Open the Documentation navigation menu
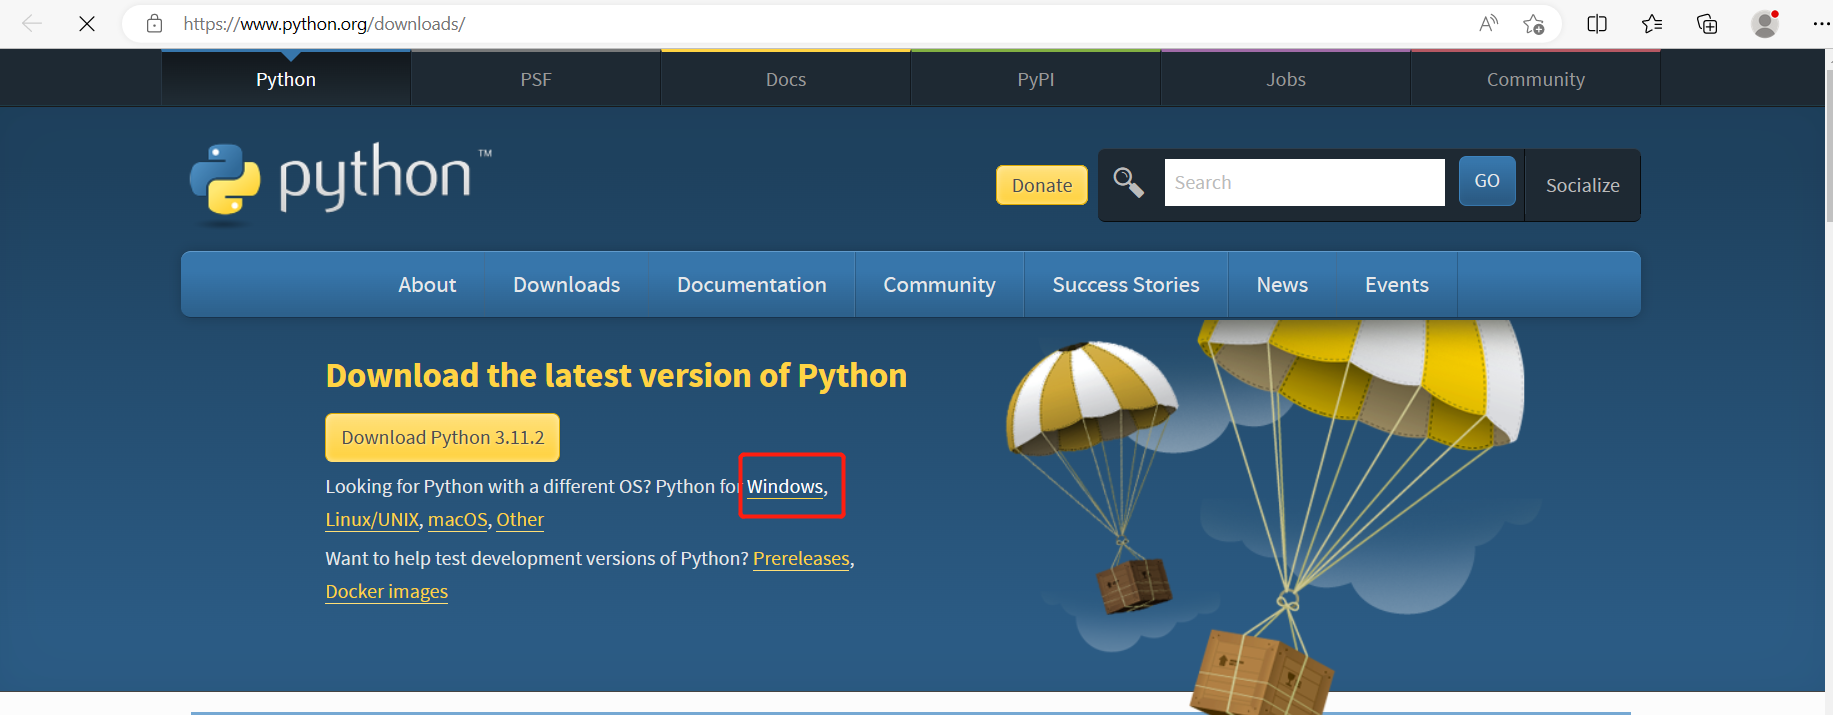The height and width of the screenshot is (715, 1833). tap(752, 285)
